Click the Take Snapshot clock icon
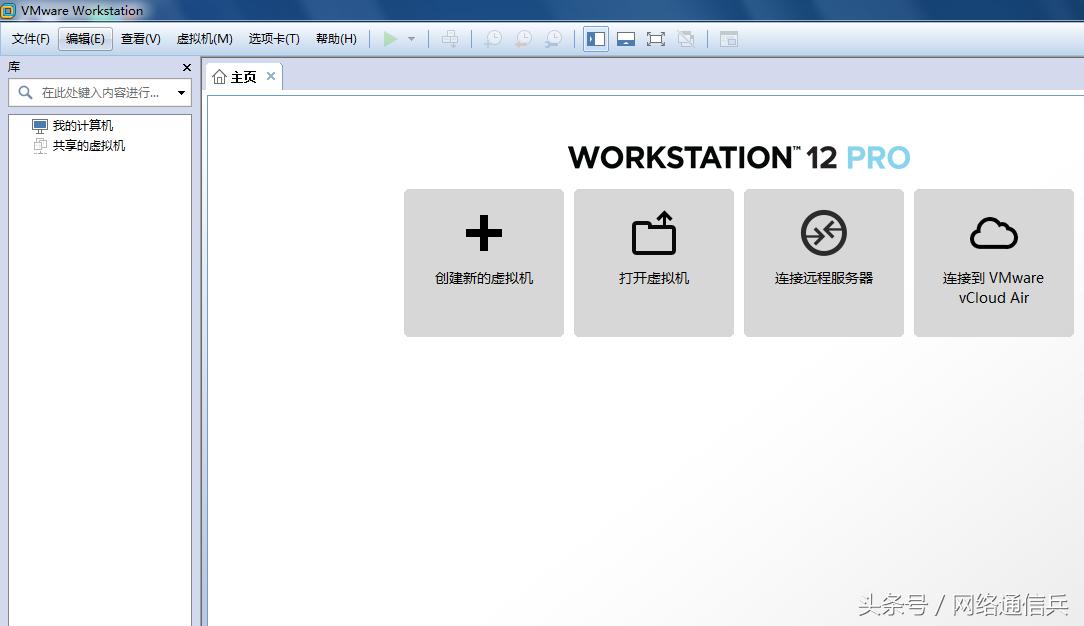The width and height of the screenshot is (1084, 626). pos(492,39)
